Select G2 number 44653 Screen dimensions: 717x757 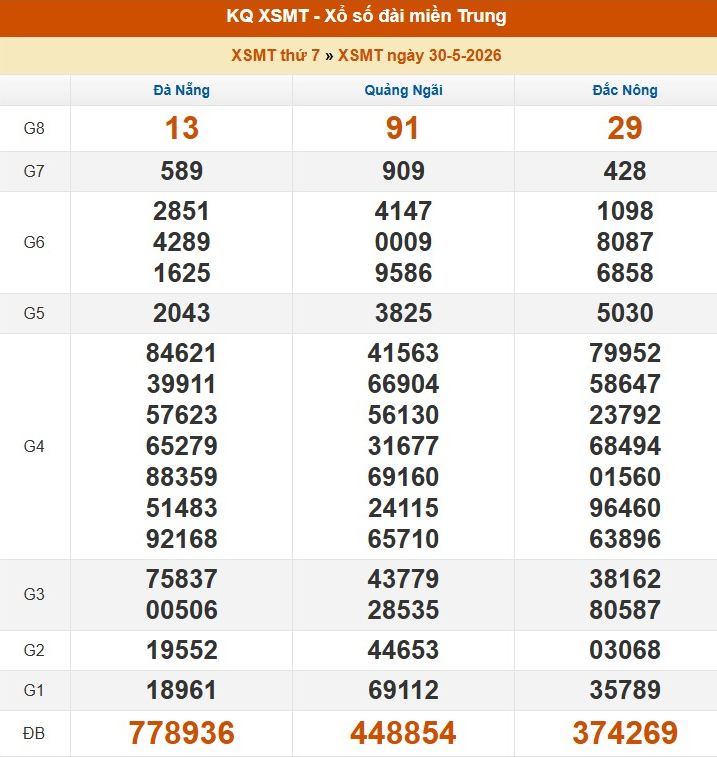(x=403, y=650)
